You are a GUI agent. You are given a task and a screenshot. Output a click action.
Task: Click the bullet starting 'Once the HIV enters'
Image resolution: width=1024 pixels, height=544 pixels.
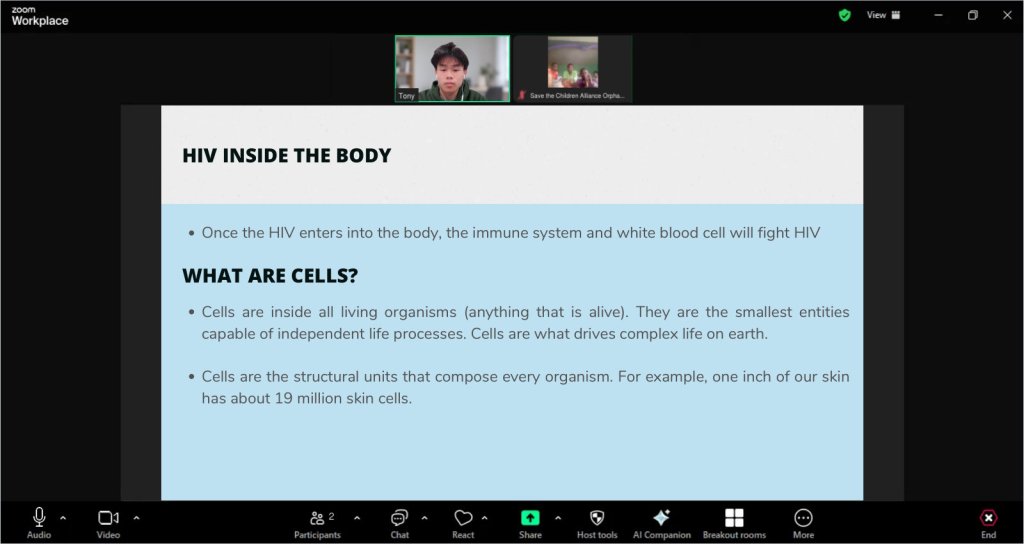pyautogui.click(x=511, y=233)
